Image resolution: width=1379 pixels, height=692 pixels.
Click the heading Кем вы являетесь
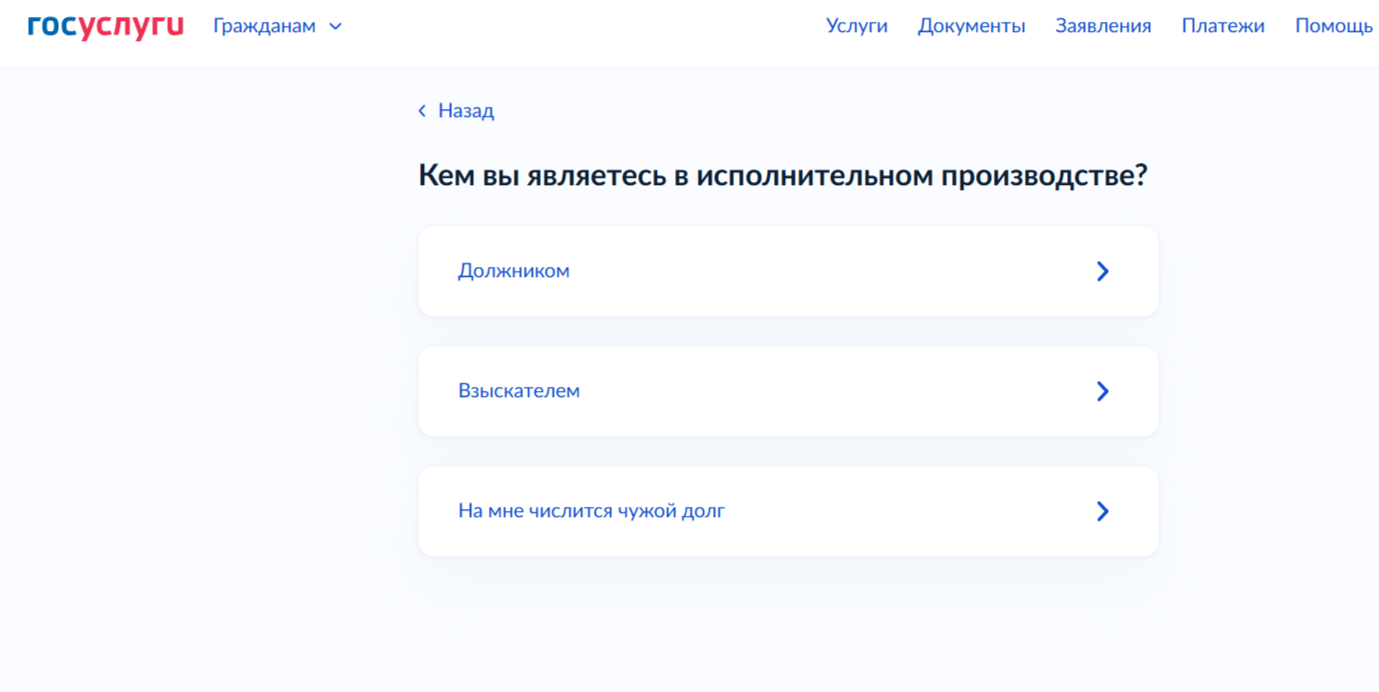click(x=782, y=176)
